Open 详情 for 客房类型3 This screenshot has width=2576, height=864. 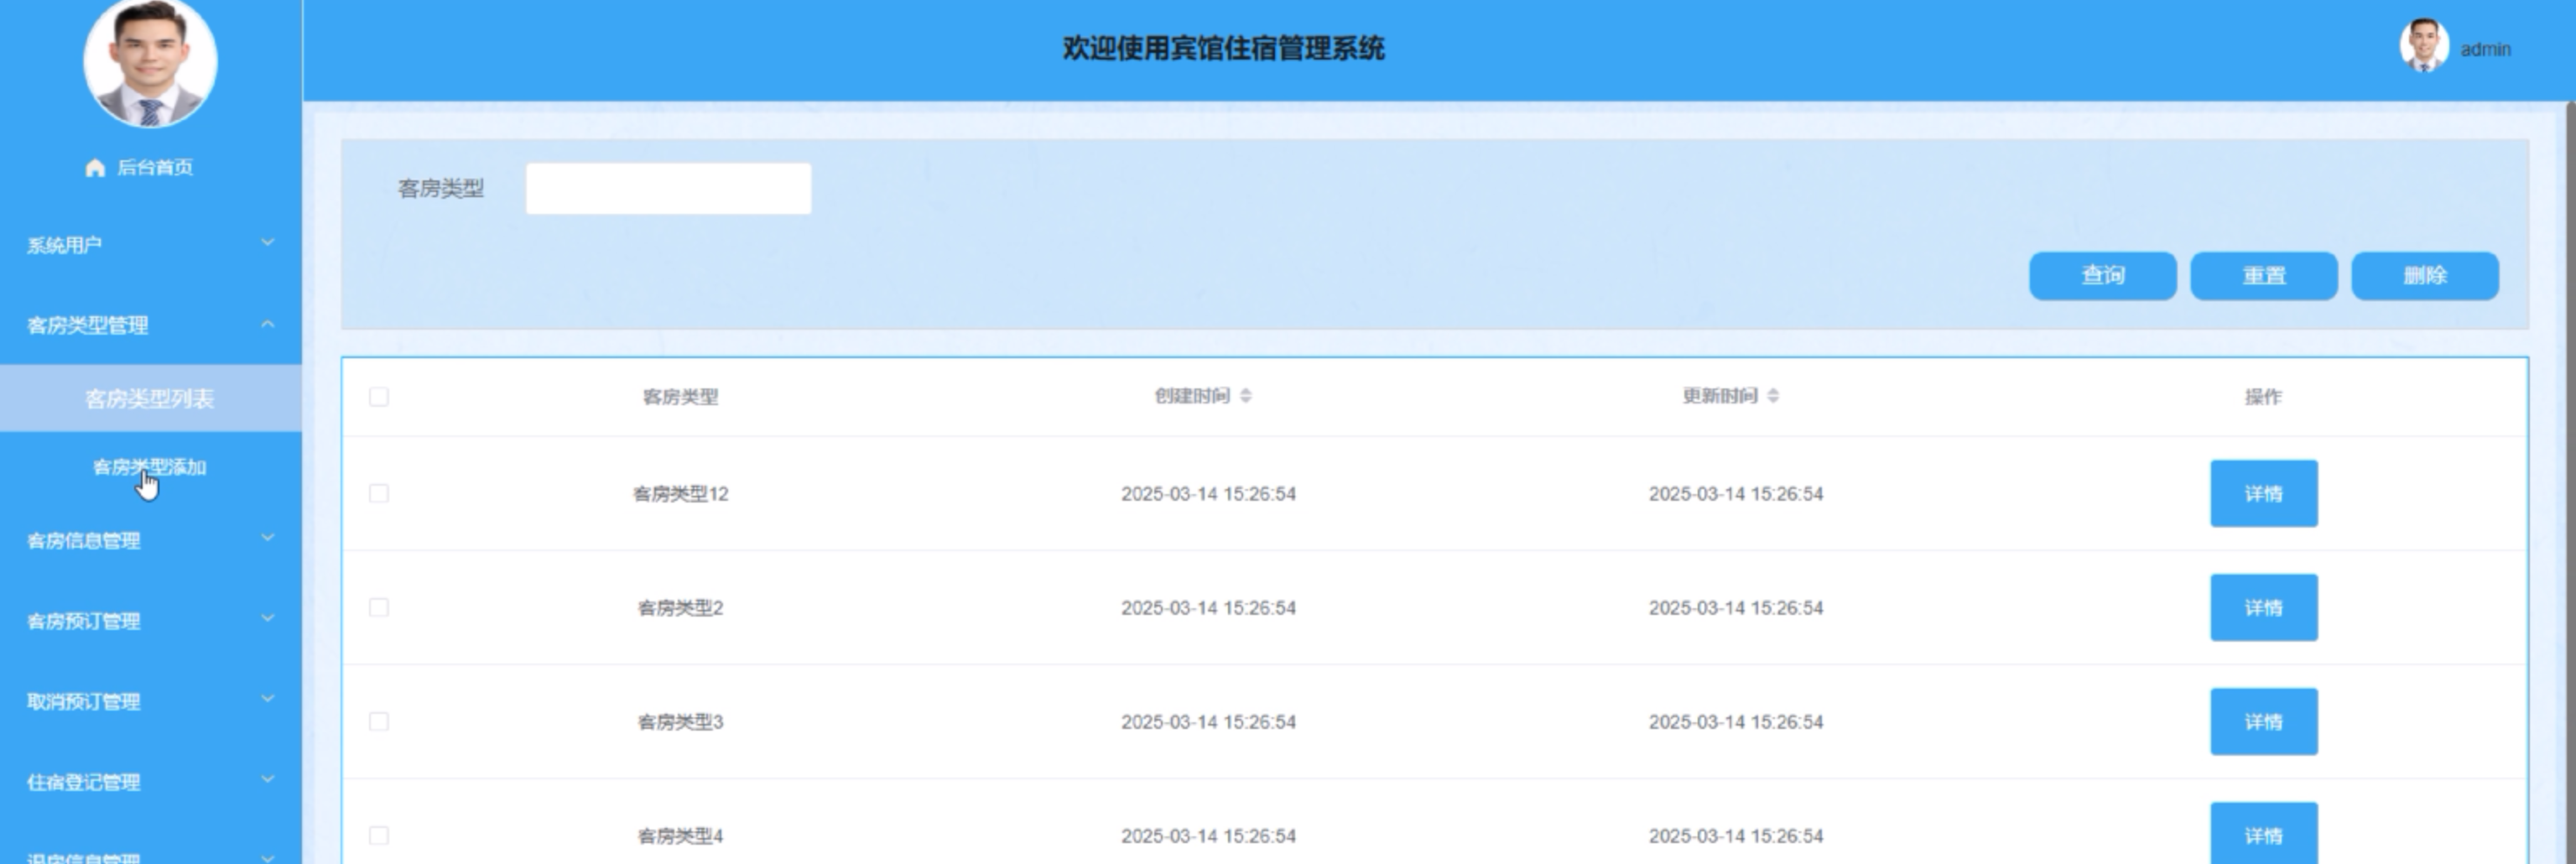click(x=2263, y=721)
